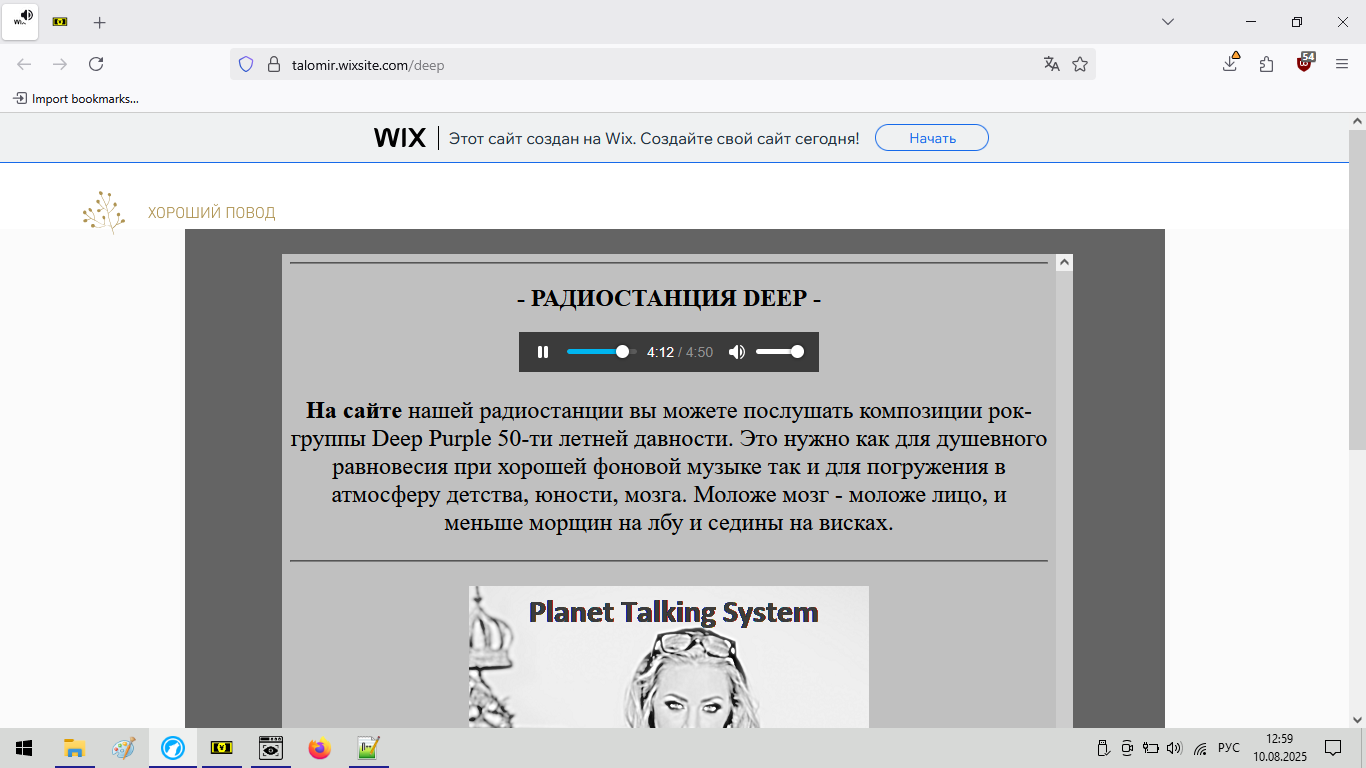This screenshot has height=768, width=1366.
Task: Click the browser page vertical scrollbar
Action: click(1357, 290)
